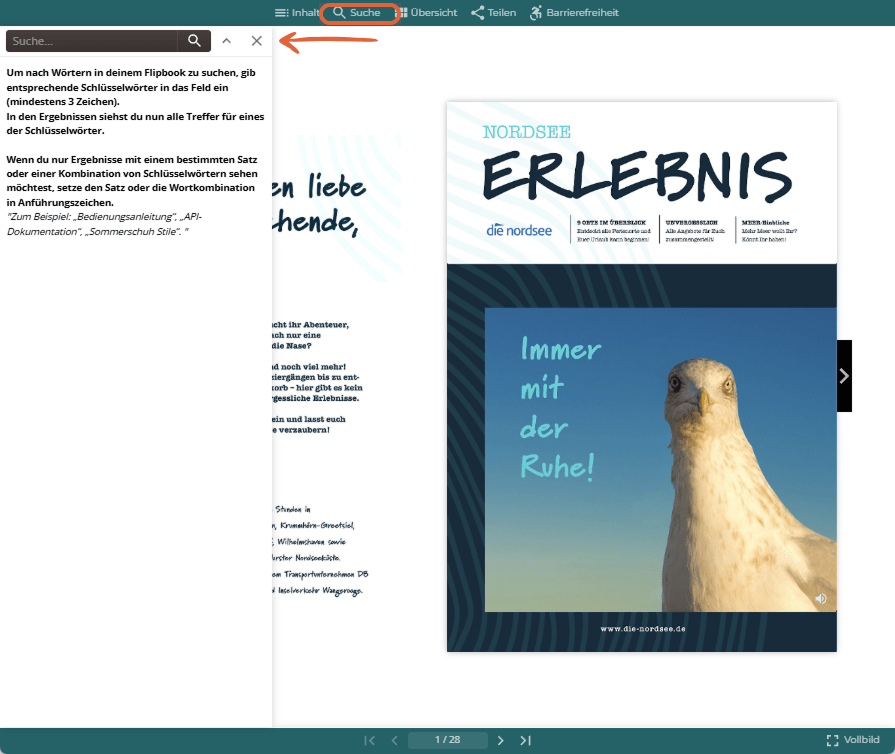Go to previous page in bottom bar

click(x=394, y=740)
